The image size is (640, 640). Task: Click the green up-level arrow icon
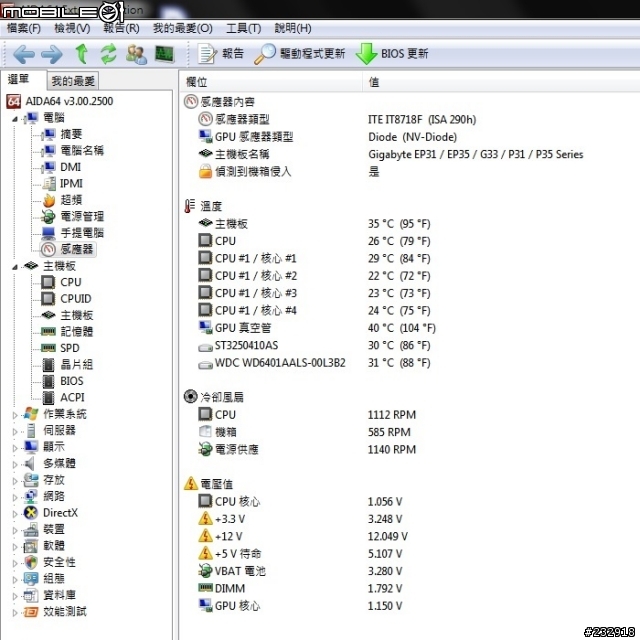(x=81, y=54)
